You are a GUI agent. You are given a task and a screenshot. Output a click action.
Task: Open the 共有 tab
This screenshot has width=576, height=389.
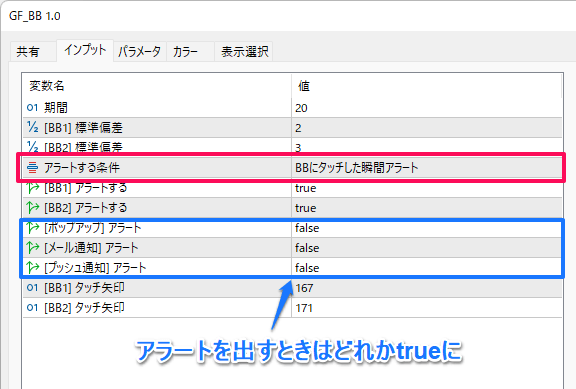(33, 51)
